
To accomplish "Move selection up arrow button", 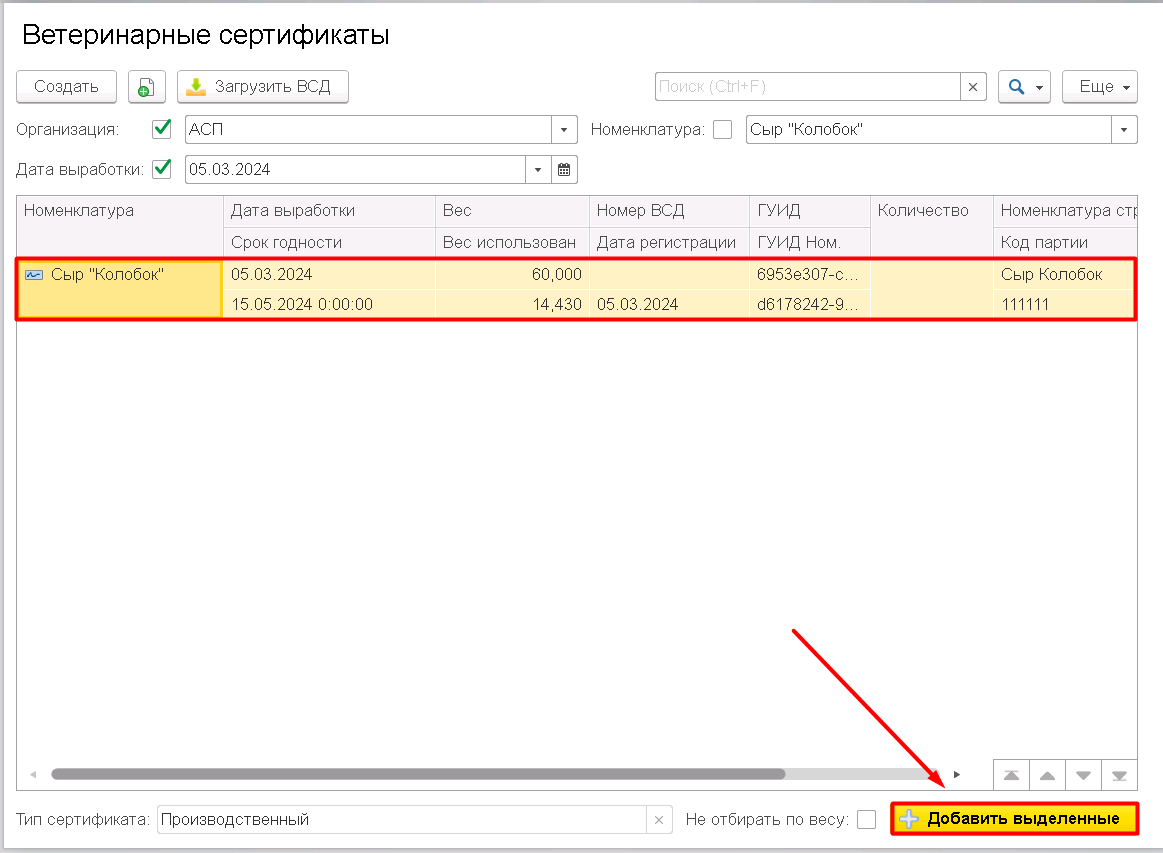I will click(1047, 775).
